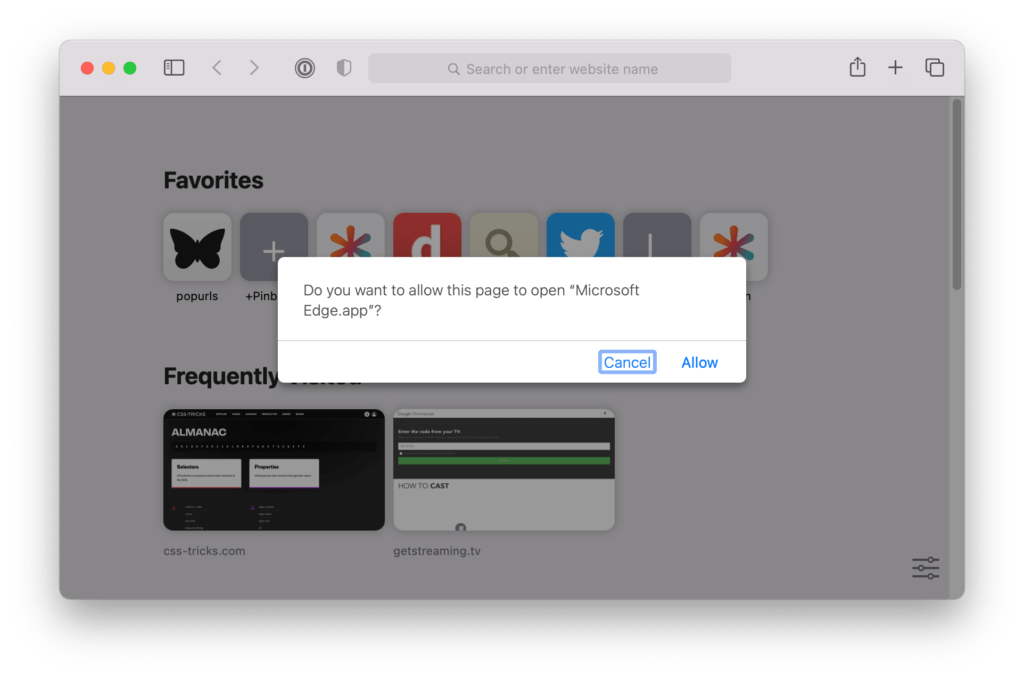Click the Share icon in the toolbar
The image size is (1024, 678).
click(x=857, y=67)
